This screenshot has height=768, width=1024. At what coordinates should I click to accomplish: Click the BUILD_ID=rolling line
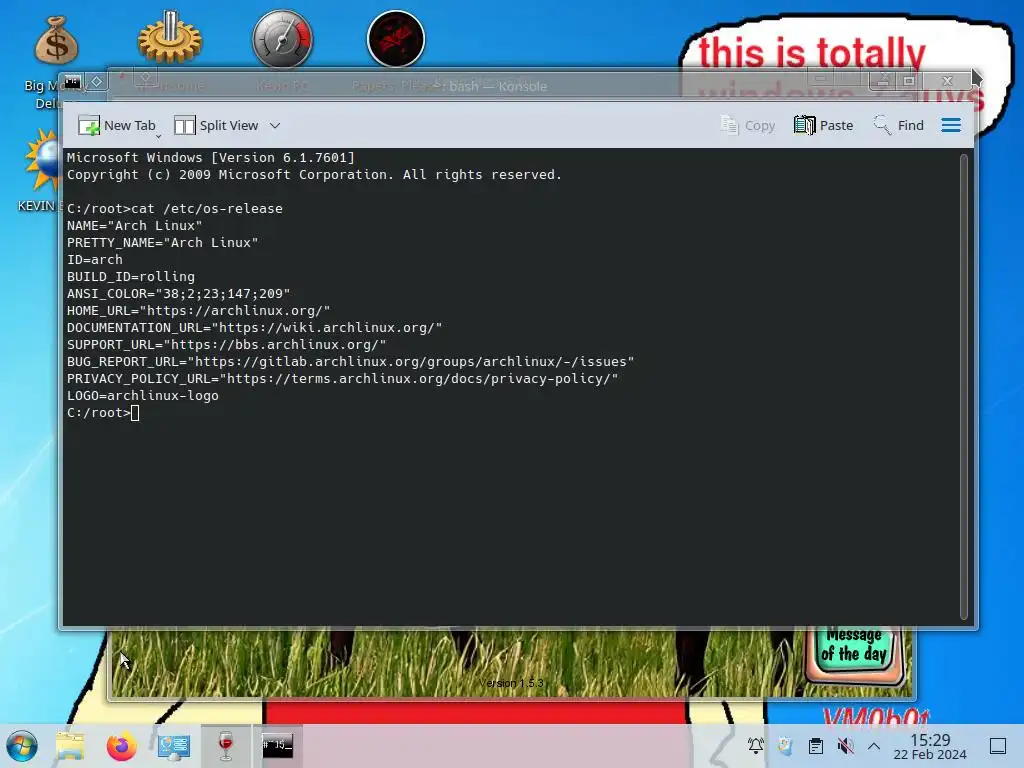(131, 277)
